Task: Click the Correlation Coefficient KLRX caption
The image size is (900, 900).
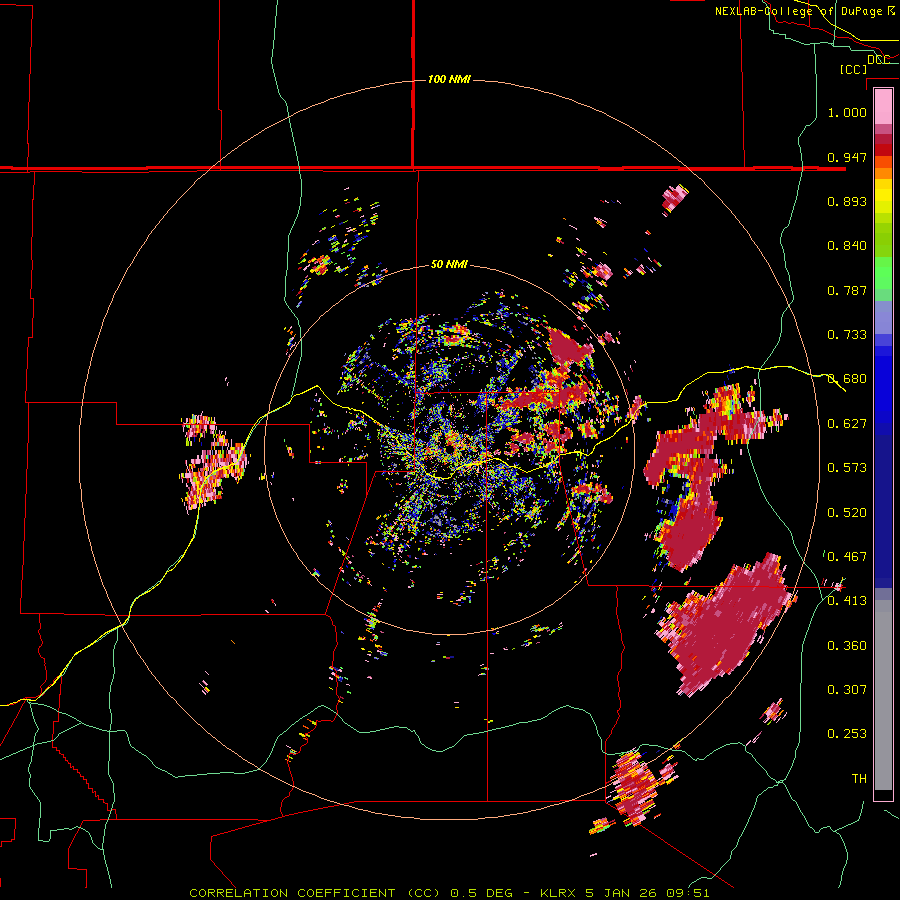Action: pyautogui.click(x=449, y=893)
